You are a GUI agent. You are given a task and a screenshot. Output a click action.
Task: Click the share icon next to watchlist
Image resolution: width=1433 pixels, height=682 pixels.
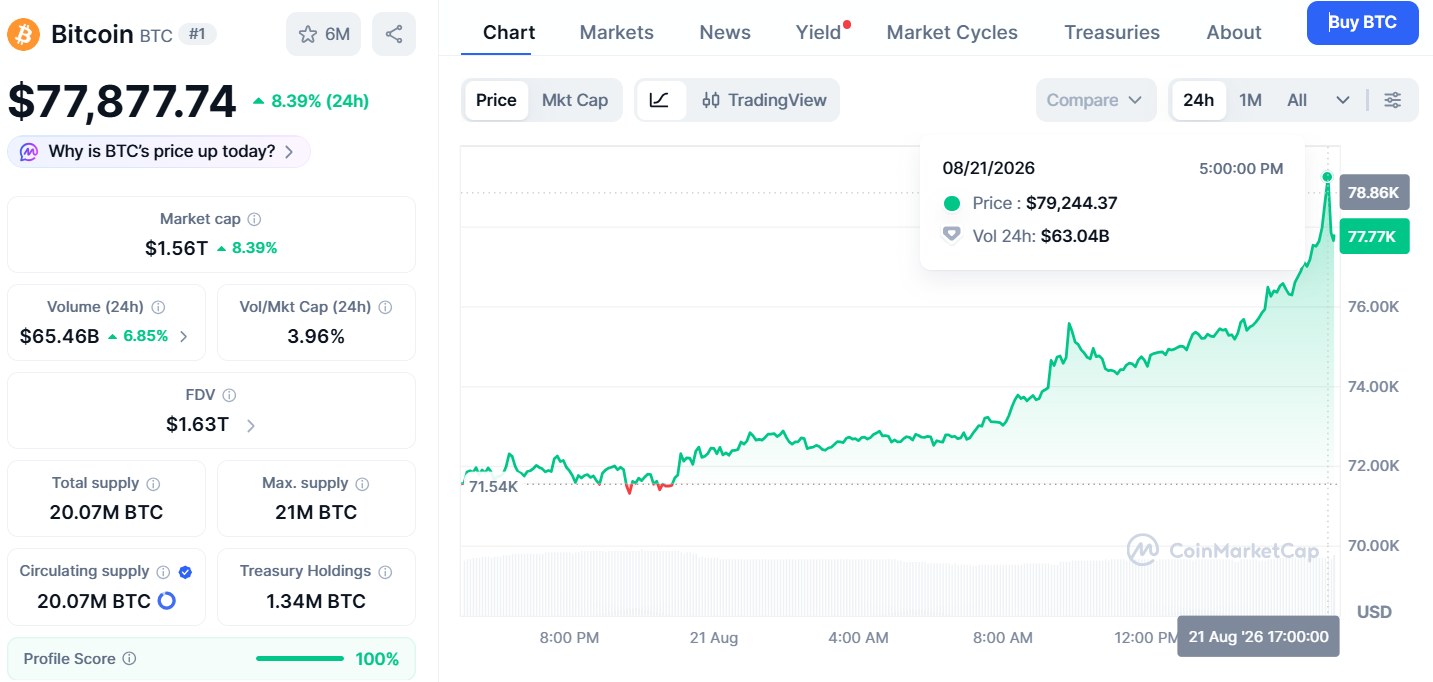[x=394, y=34]
